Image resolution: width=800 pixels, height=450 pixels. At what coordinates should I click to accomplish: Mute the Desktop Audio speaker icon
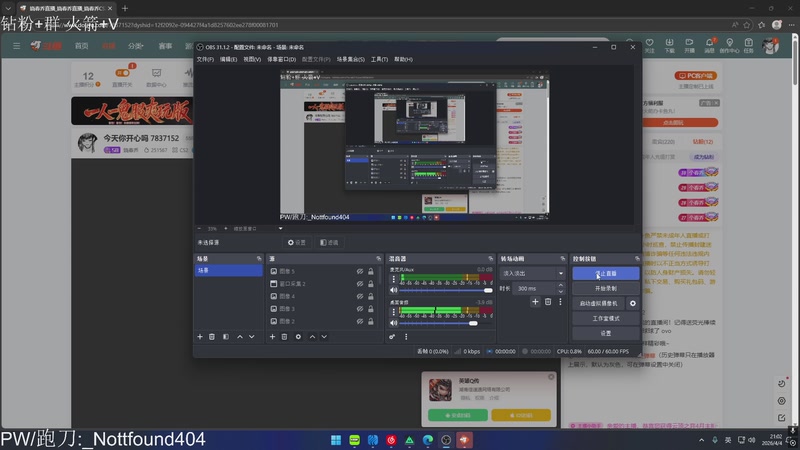393,323
